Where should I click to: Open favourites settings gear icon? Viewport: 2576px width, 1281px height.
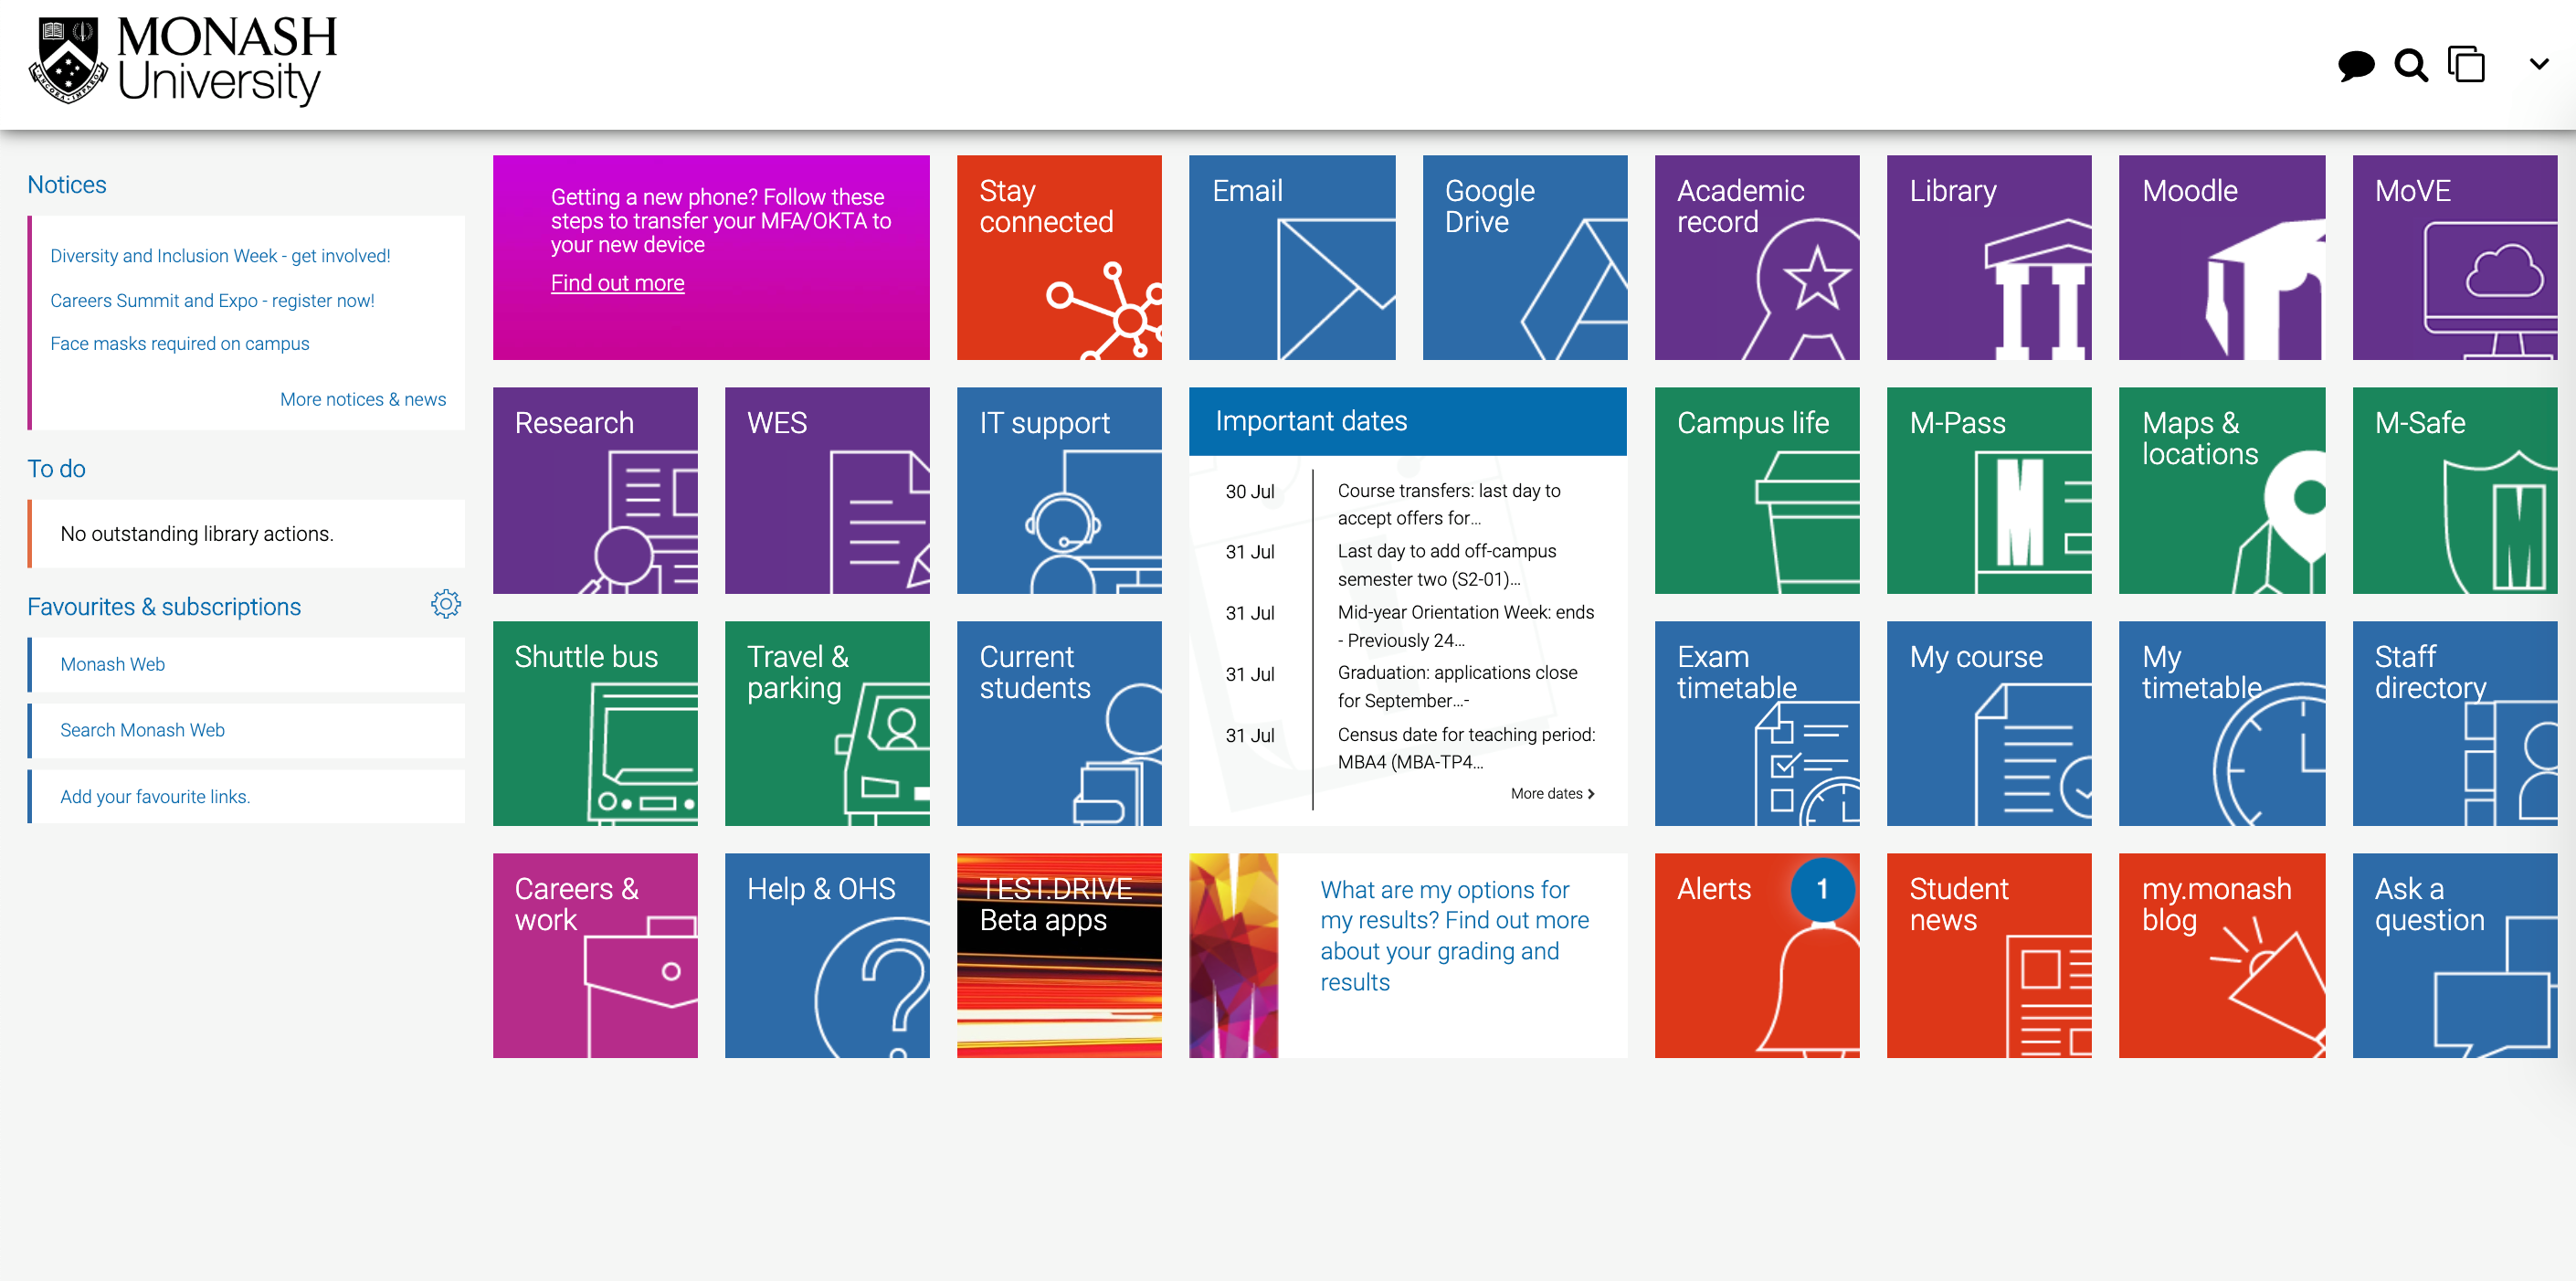(446, 603)
